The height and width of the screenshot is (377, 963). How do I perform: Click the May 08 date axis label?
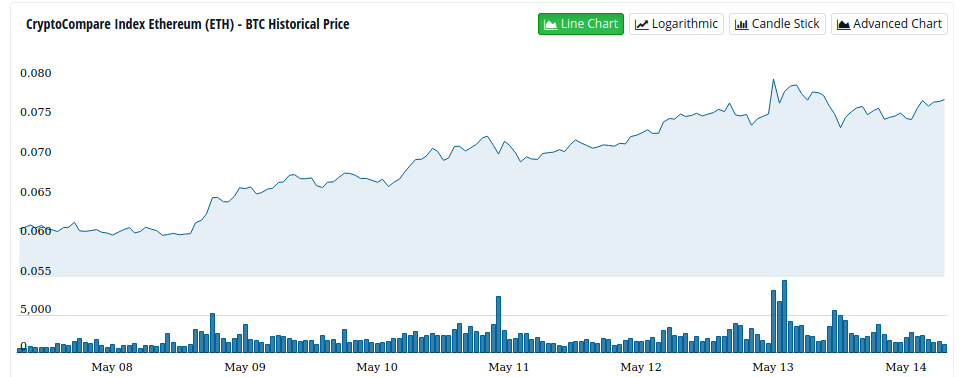coord(111,368)
